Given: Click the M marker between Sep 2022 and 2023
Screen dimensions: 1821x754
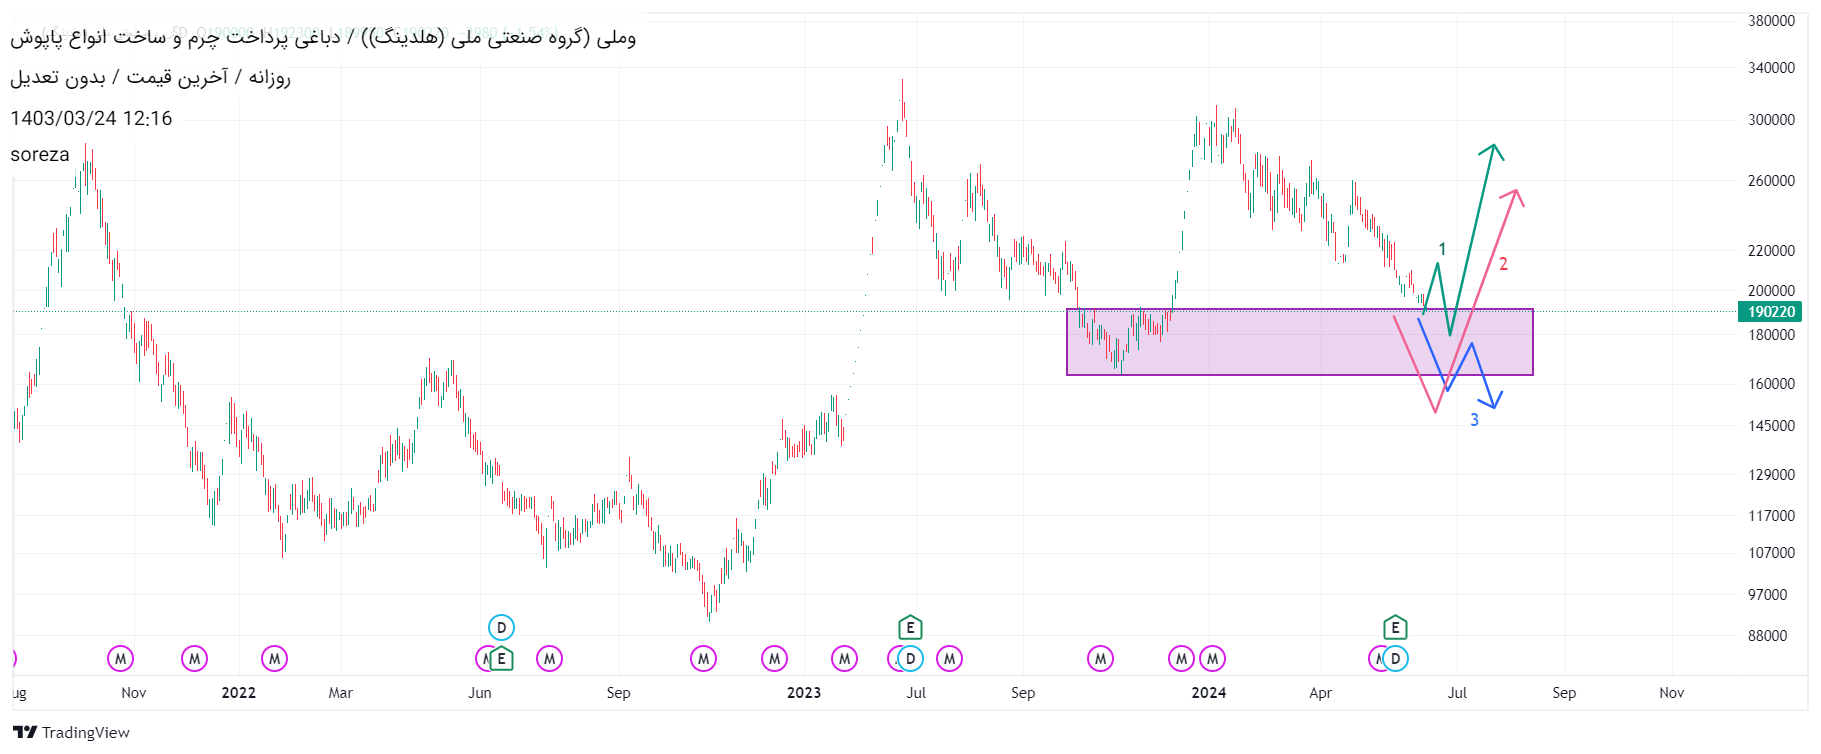Looking at the screenshot, I should tap(703, 658).
